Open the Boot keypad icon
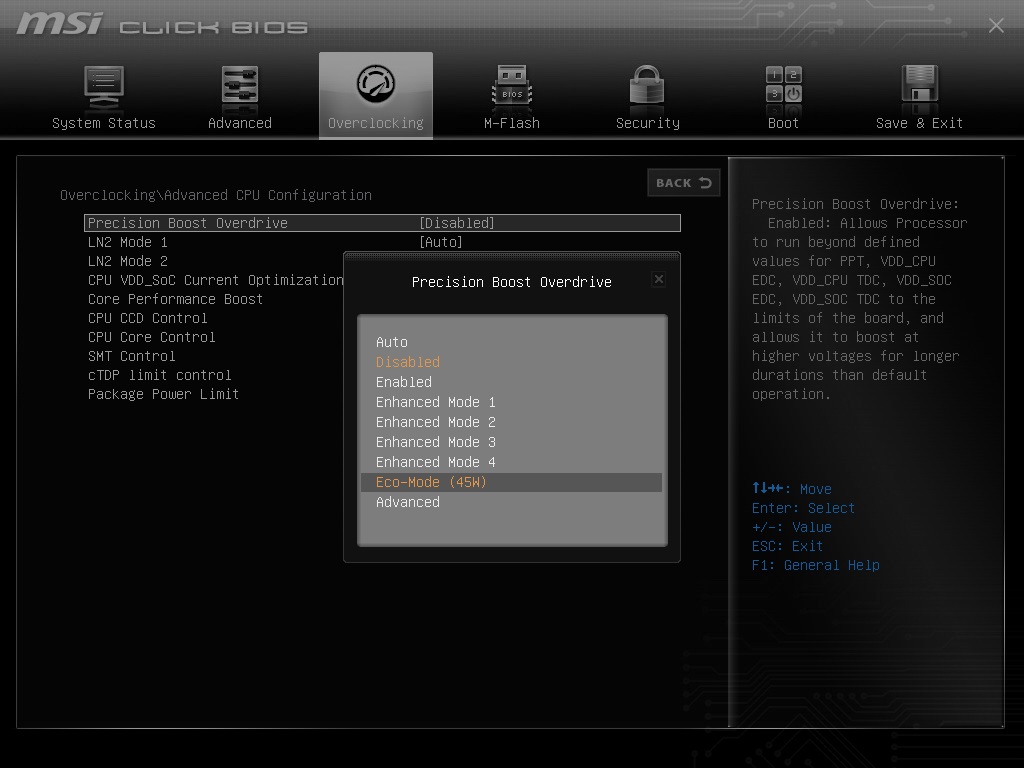The width and height of the screenshot is (1024, 768). coord(784,85)
